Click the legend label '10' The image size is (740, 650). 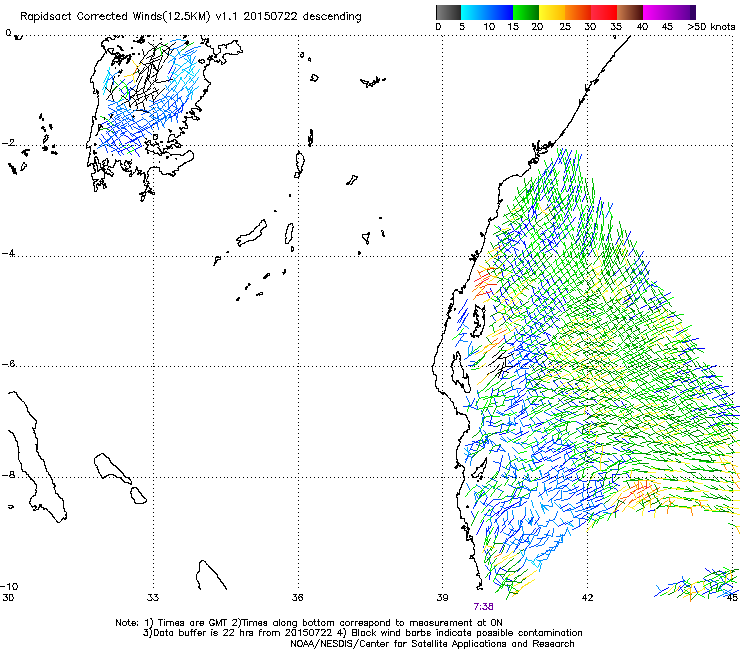[489, 26]
